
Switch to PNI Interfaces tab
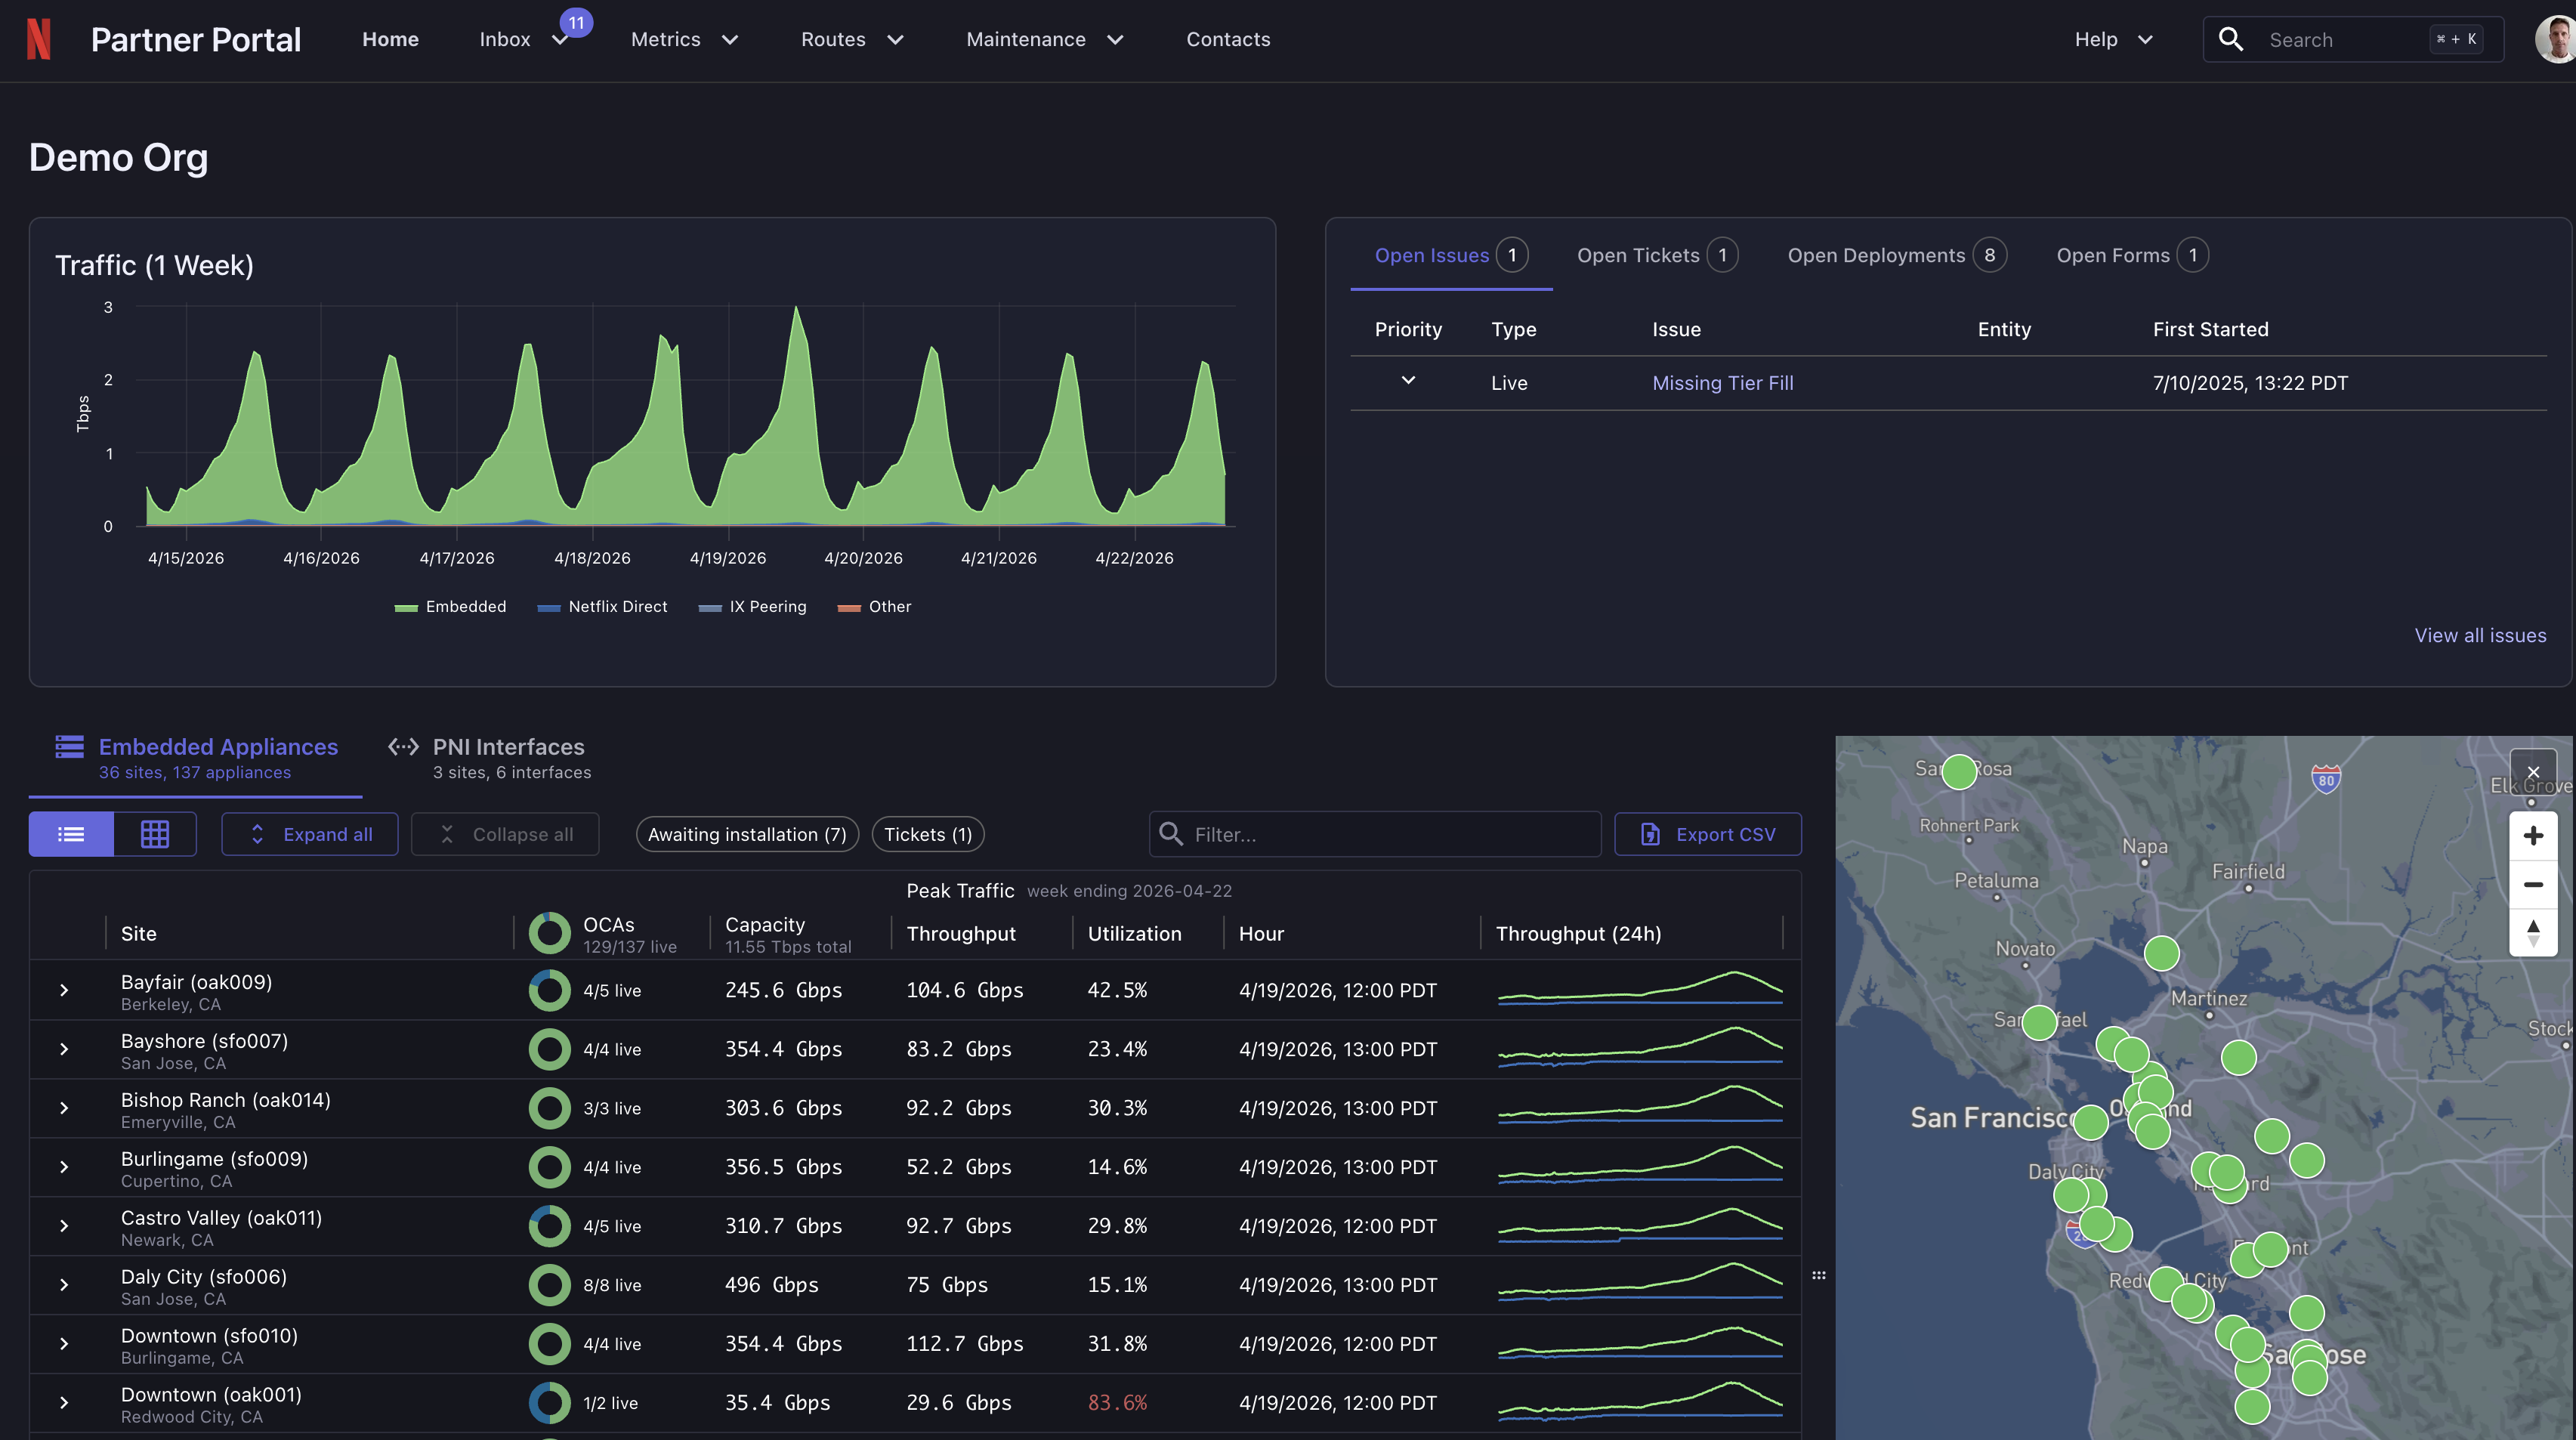[x=490, y=758]
